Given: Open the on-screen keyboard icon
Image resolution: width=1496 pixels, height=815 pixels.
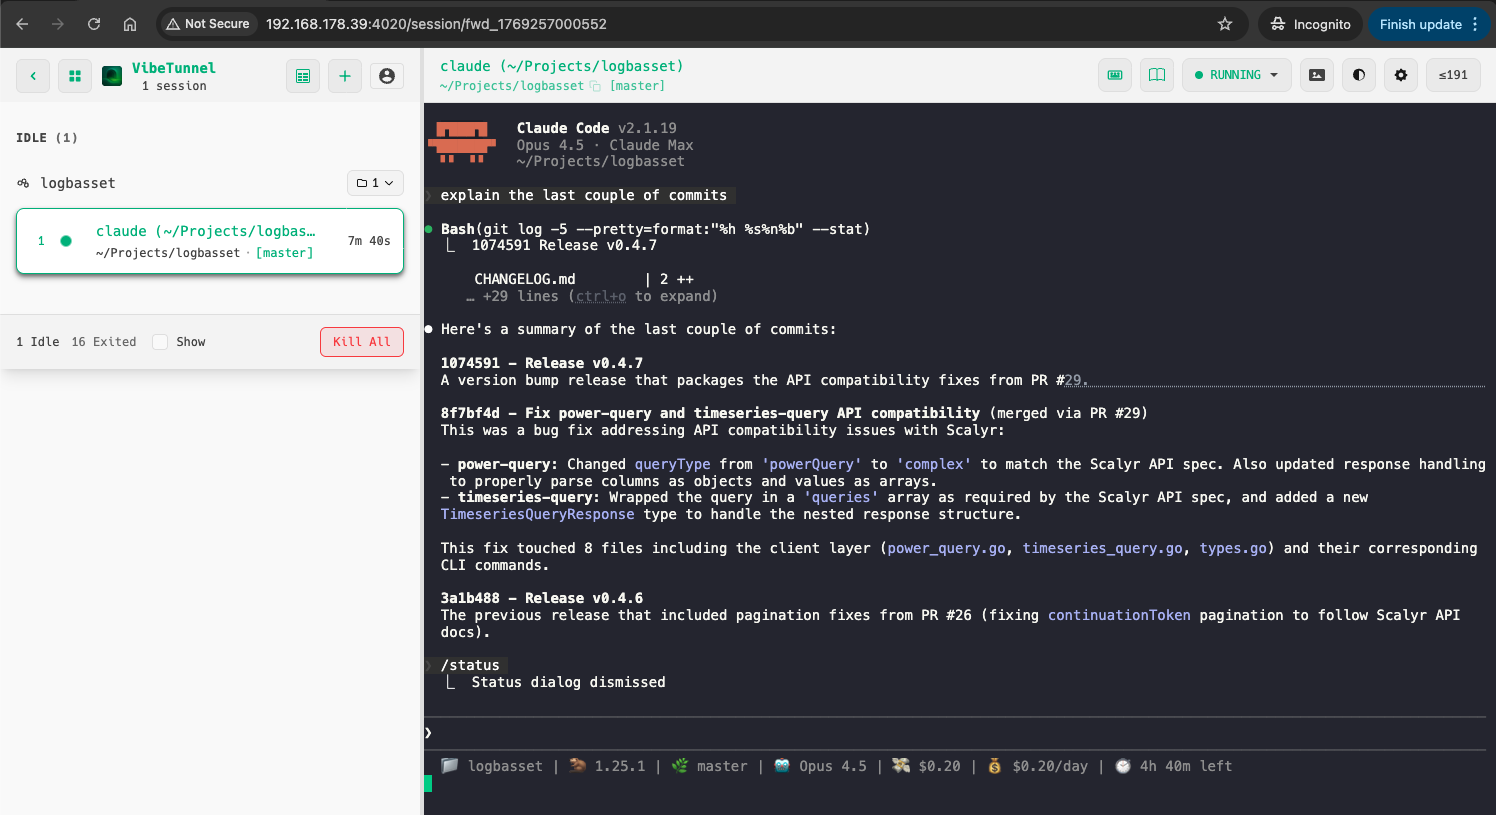Looking at the screenshot, I should coord(1115,75).
